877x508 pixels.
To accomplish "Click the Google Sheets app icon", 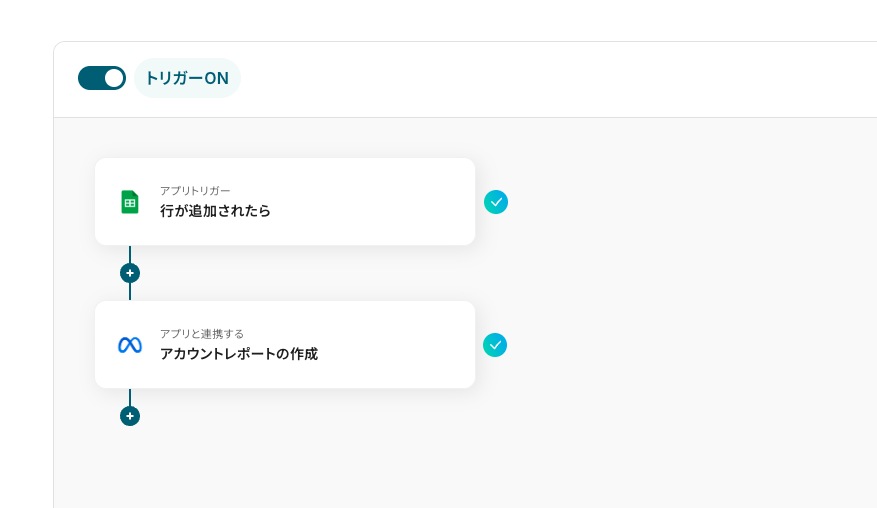I will pos(130,202).
